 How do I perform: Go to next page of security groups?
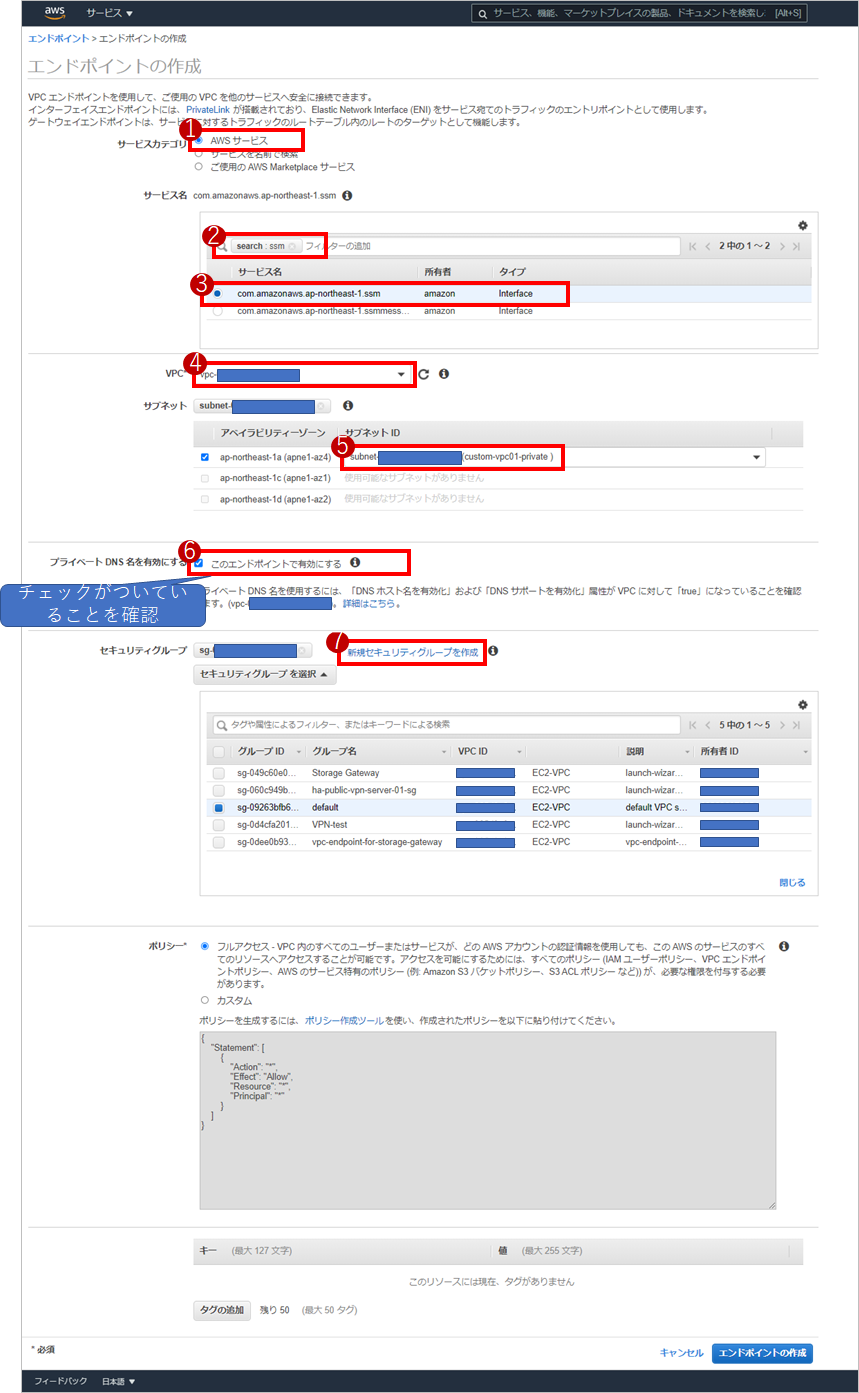tap(781, 725)
